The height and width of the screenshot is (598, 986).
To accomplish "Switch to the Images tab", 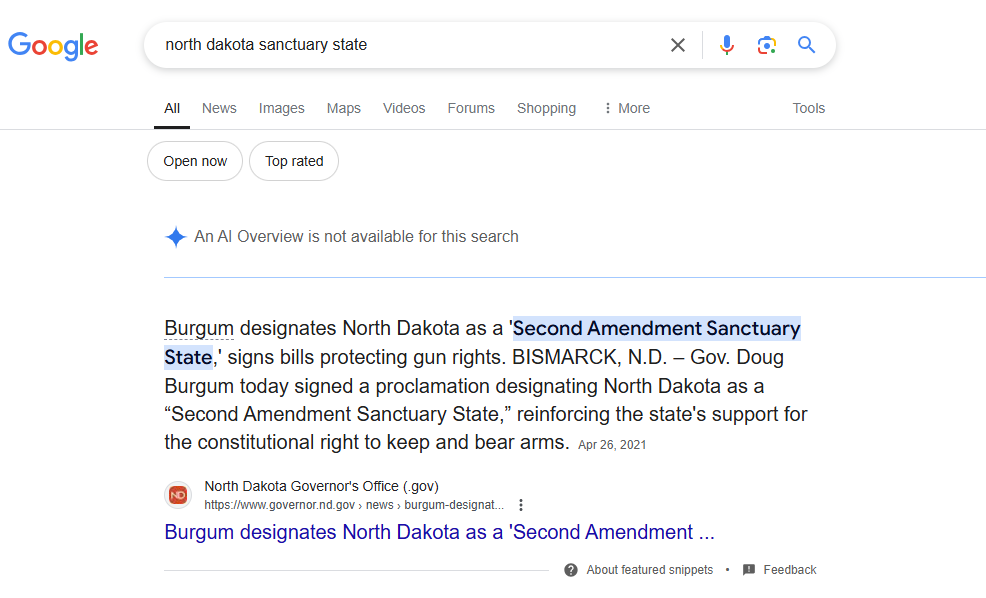I will (x=281, y=108).
